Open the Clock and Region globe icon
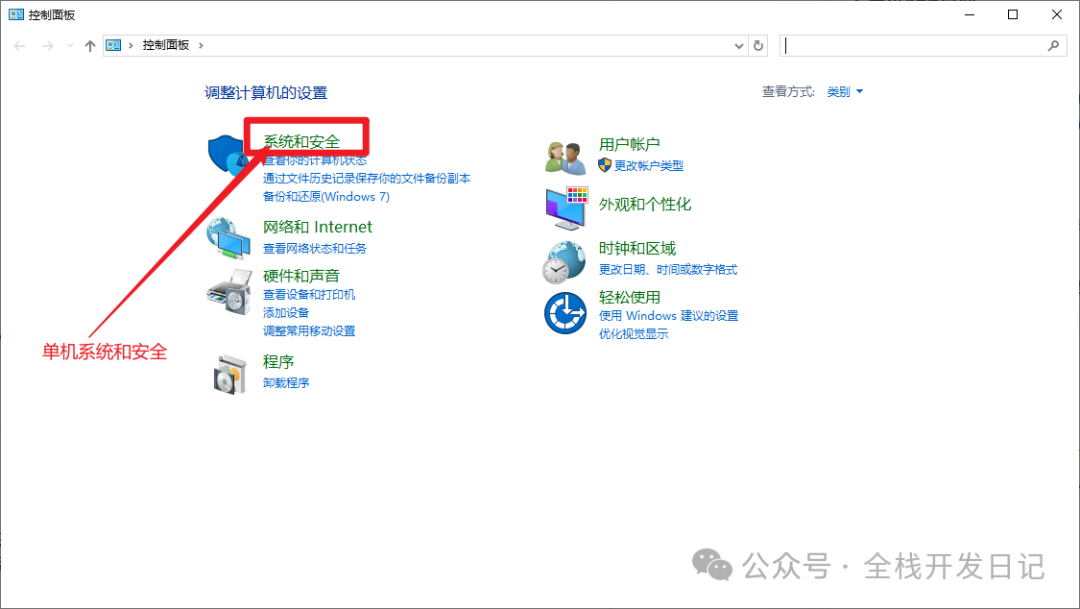1080x609 pixels. pyautogui.click(x=564, y=262)
